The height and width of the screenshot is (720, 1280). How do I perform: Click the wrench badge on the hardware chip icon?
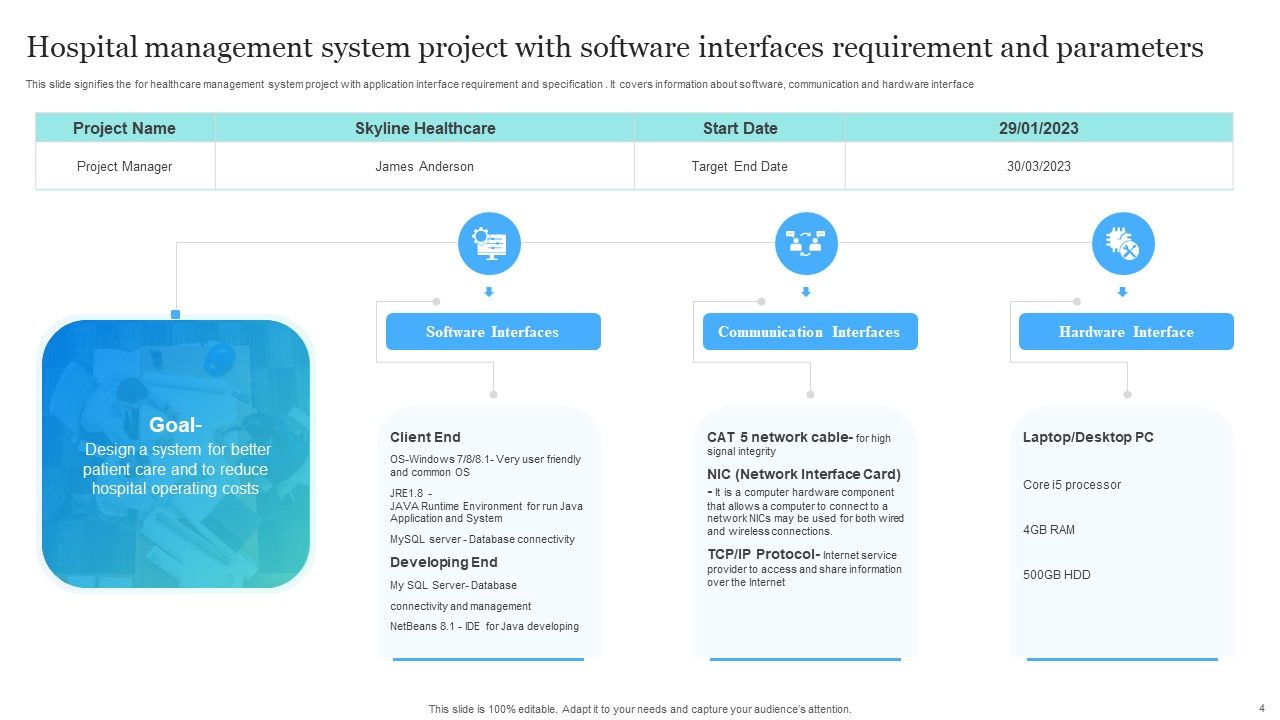[x=1129, y=251]
